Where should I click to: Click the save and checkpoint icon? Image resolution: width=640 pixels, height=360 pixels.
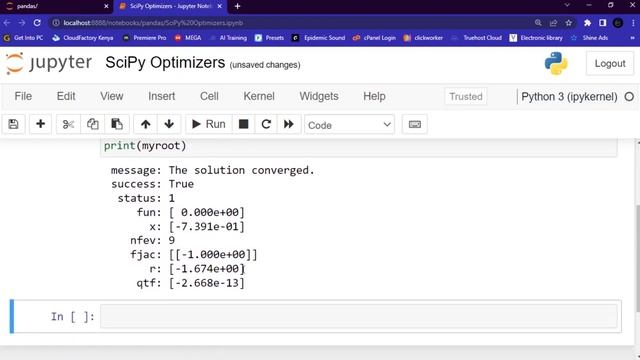(x=13, y=124)
